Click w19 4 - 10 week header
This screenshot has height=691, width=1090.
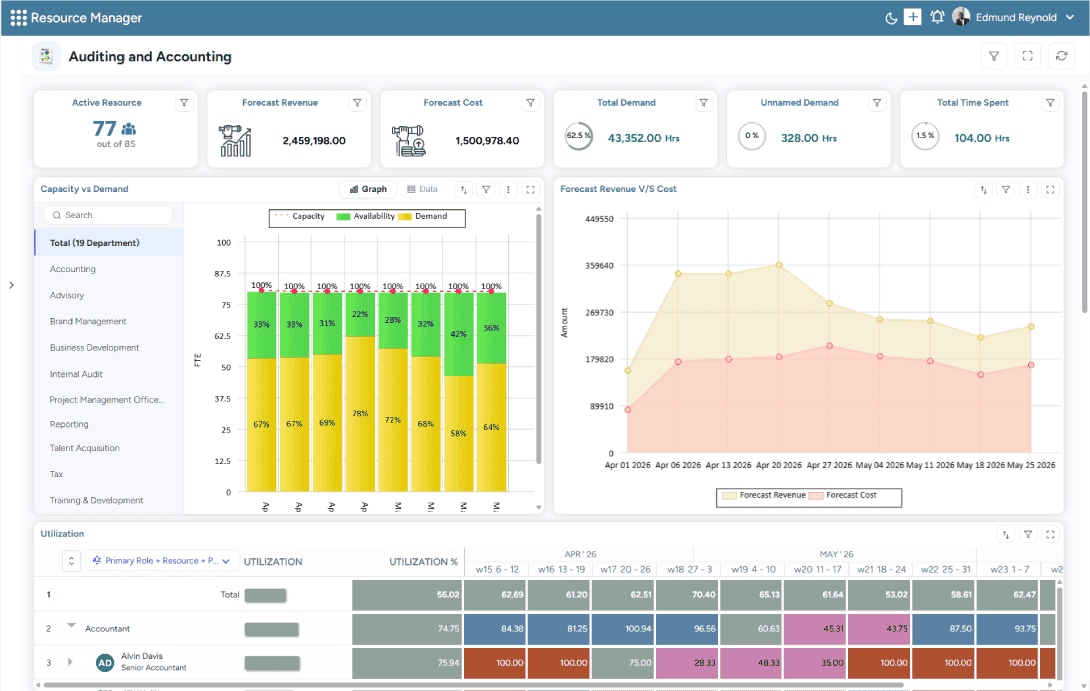point(753,569)
